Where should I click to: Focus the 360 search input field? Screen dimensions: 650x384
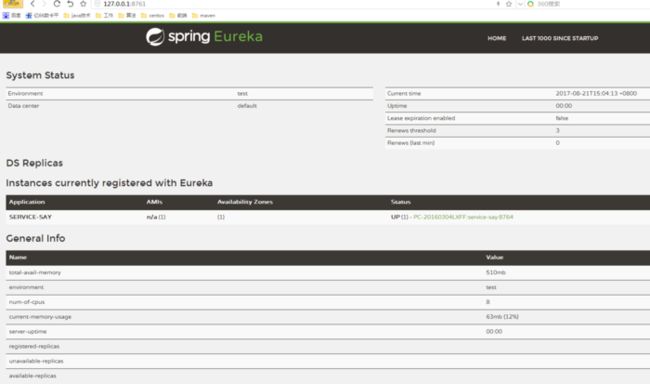593,4
